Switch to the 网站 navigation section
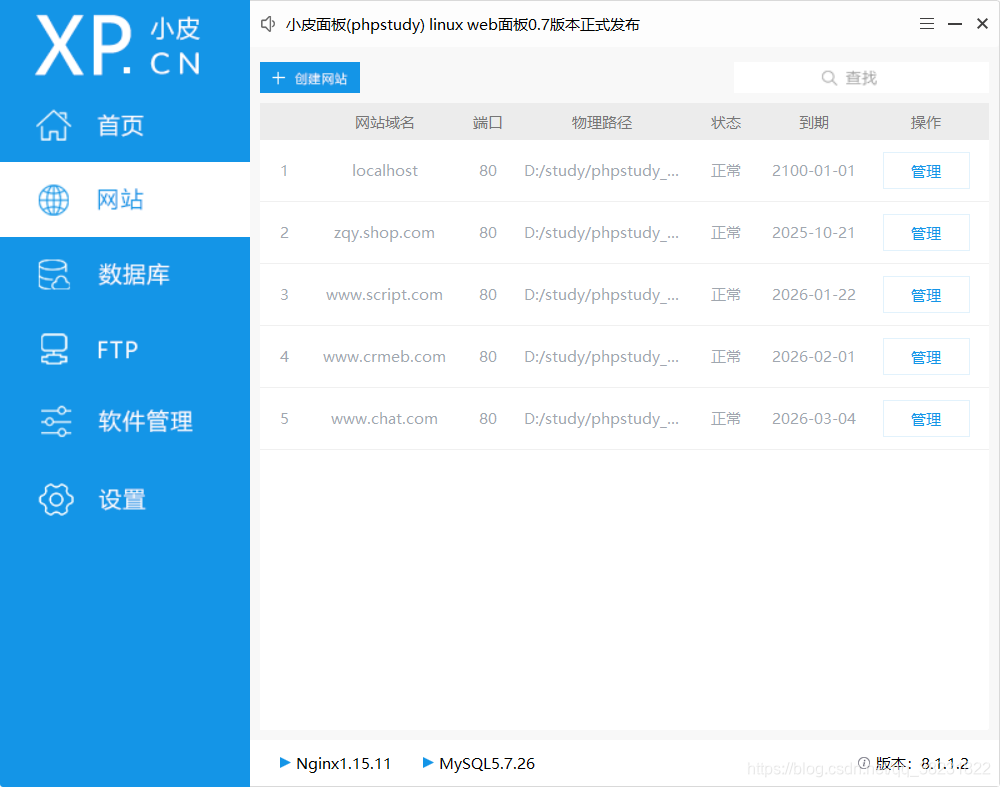 click(x=121, y=199)
